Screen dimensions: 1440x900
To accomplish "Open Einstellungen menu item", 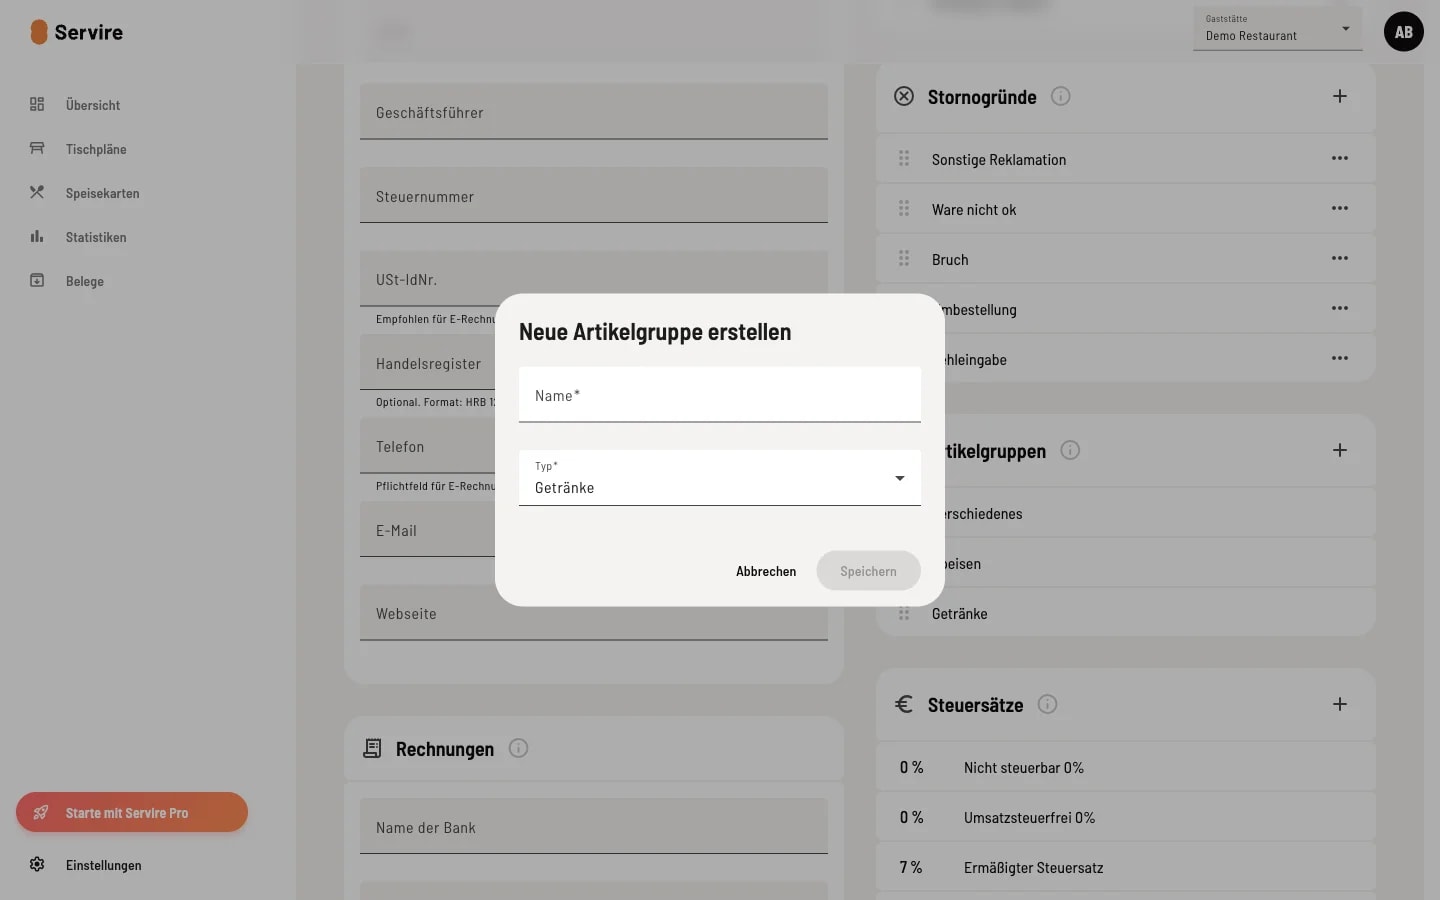I will pyautogui.click(x=104, y=865).
